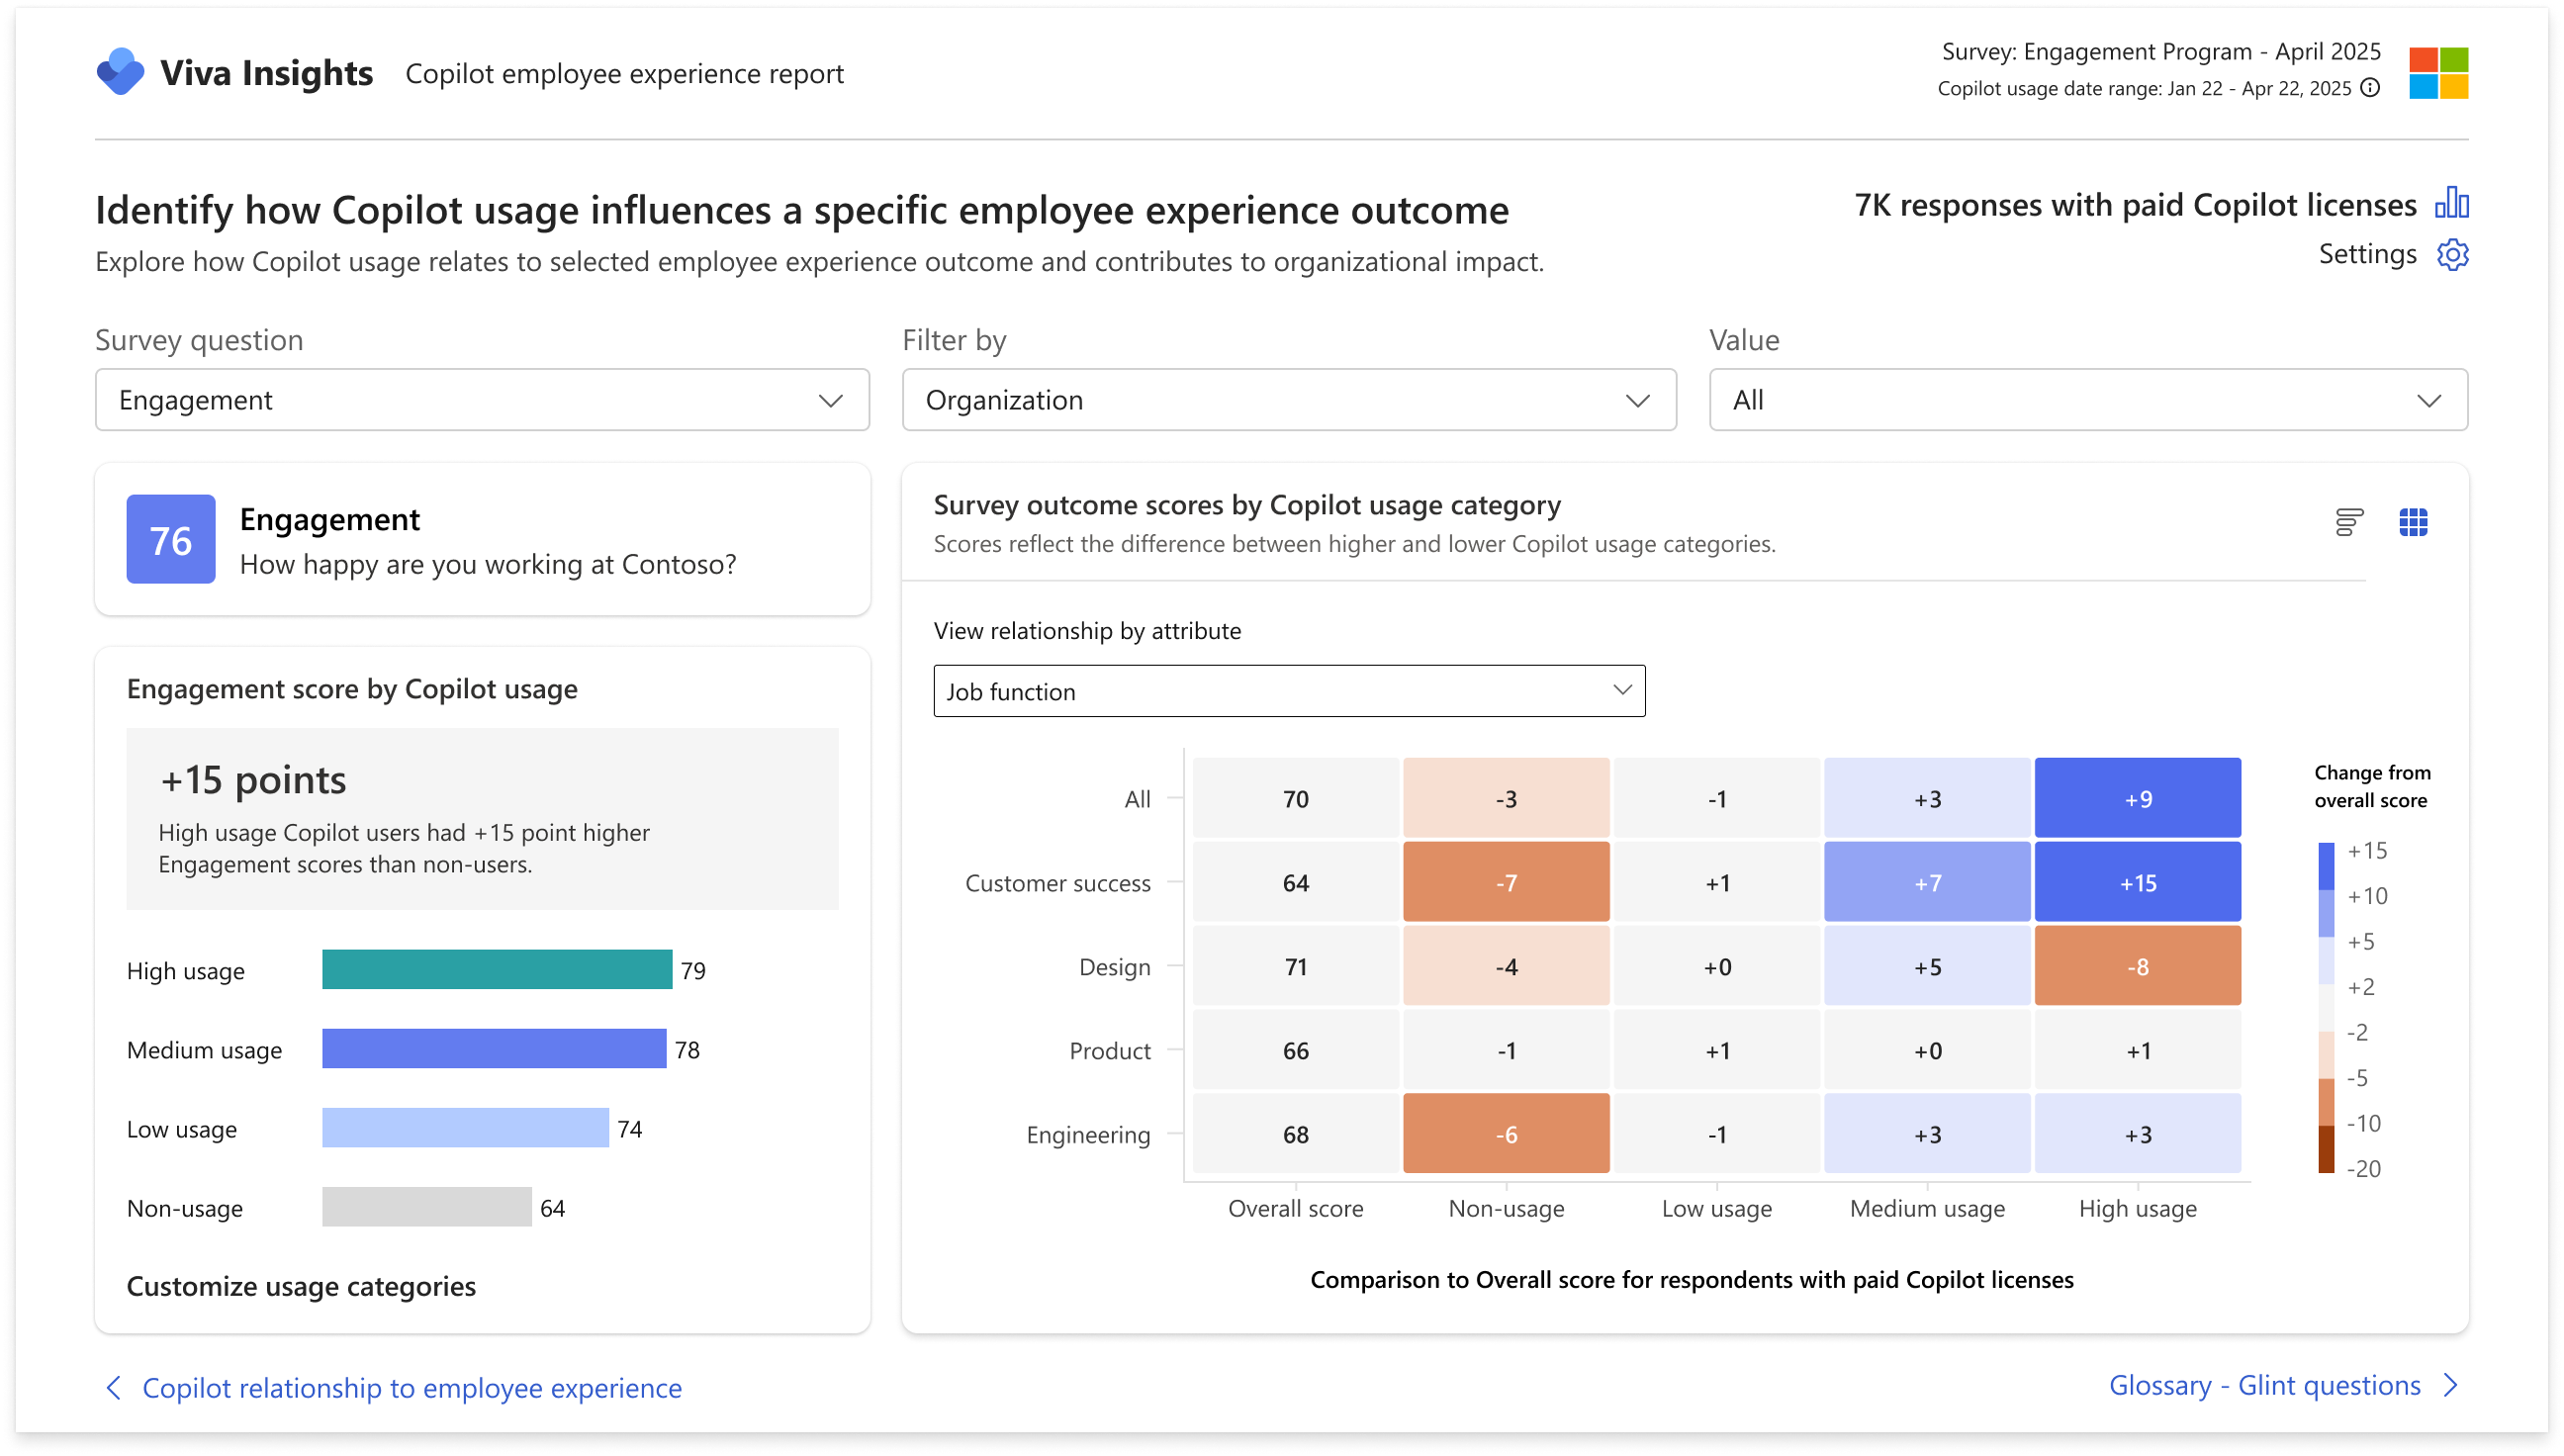Click the Medium usage column header label

click(x=1927, y=1208)
